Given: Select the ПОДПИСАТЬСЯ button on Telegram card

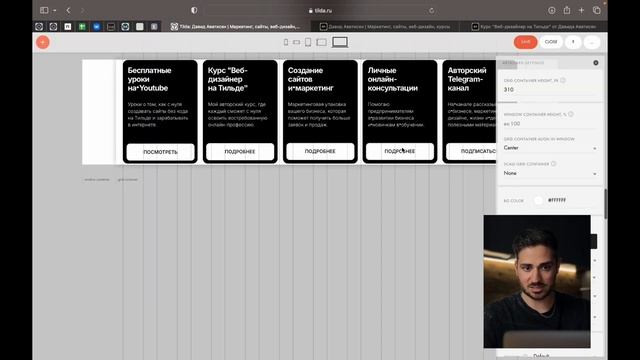Looking at the screenshot, I should 471,151.
